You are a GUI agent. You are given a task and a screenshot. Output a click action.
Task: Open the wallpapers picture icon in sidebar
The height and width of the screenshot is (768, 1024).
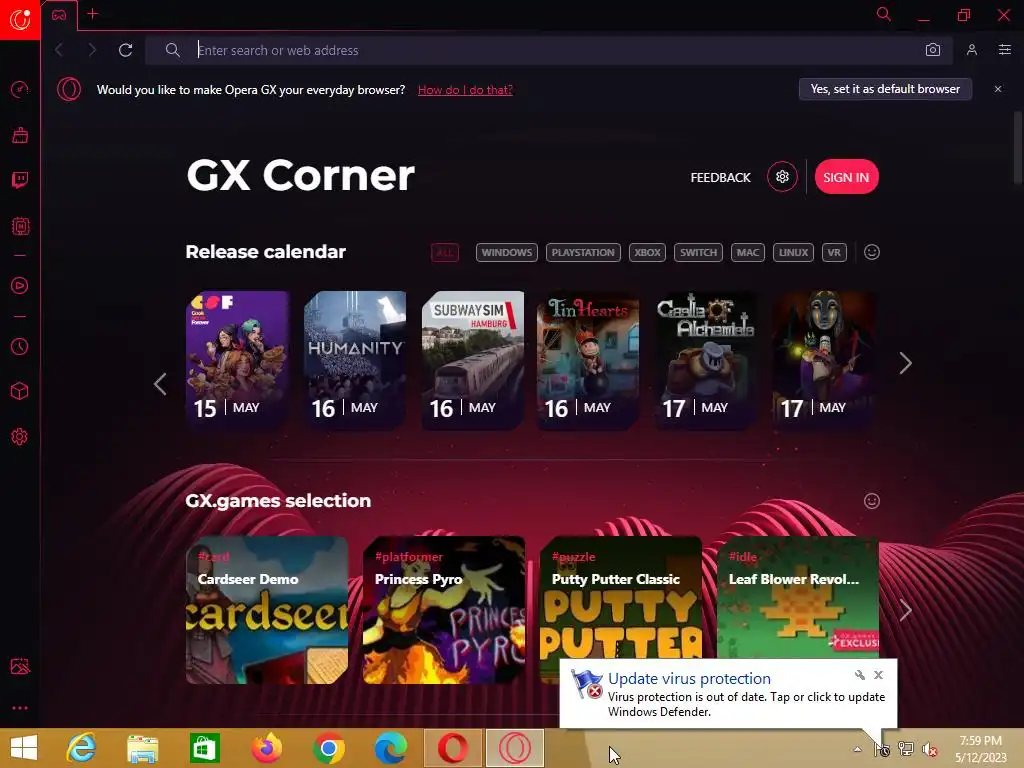click(x=20, y=666)
